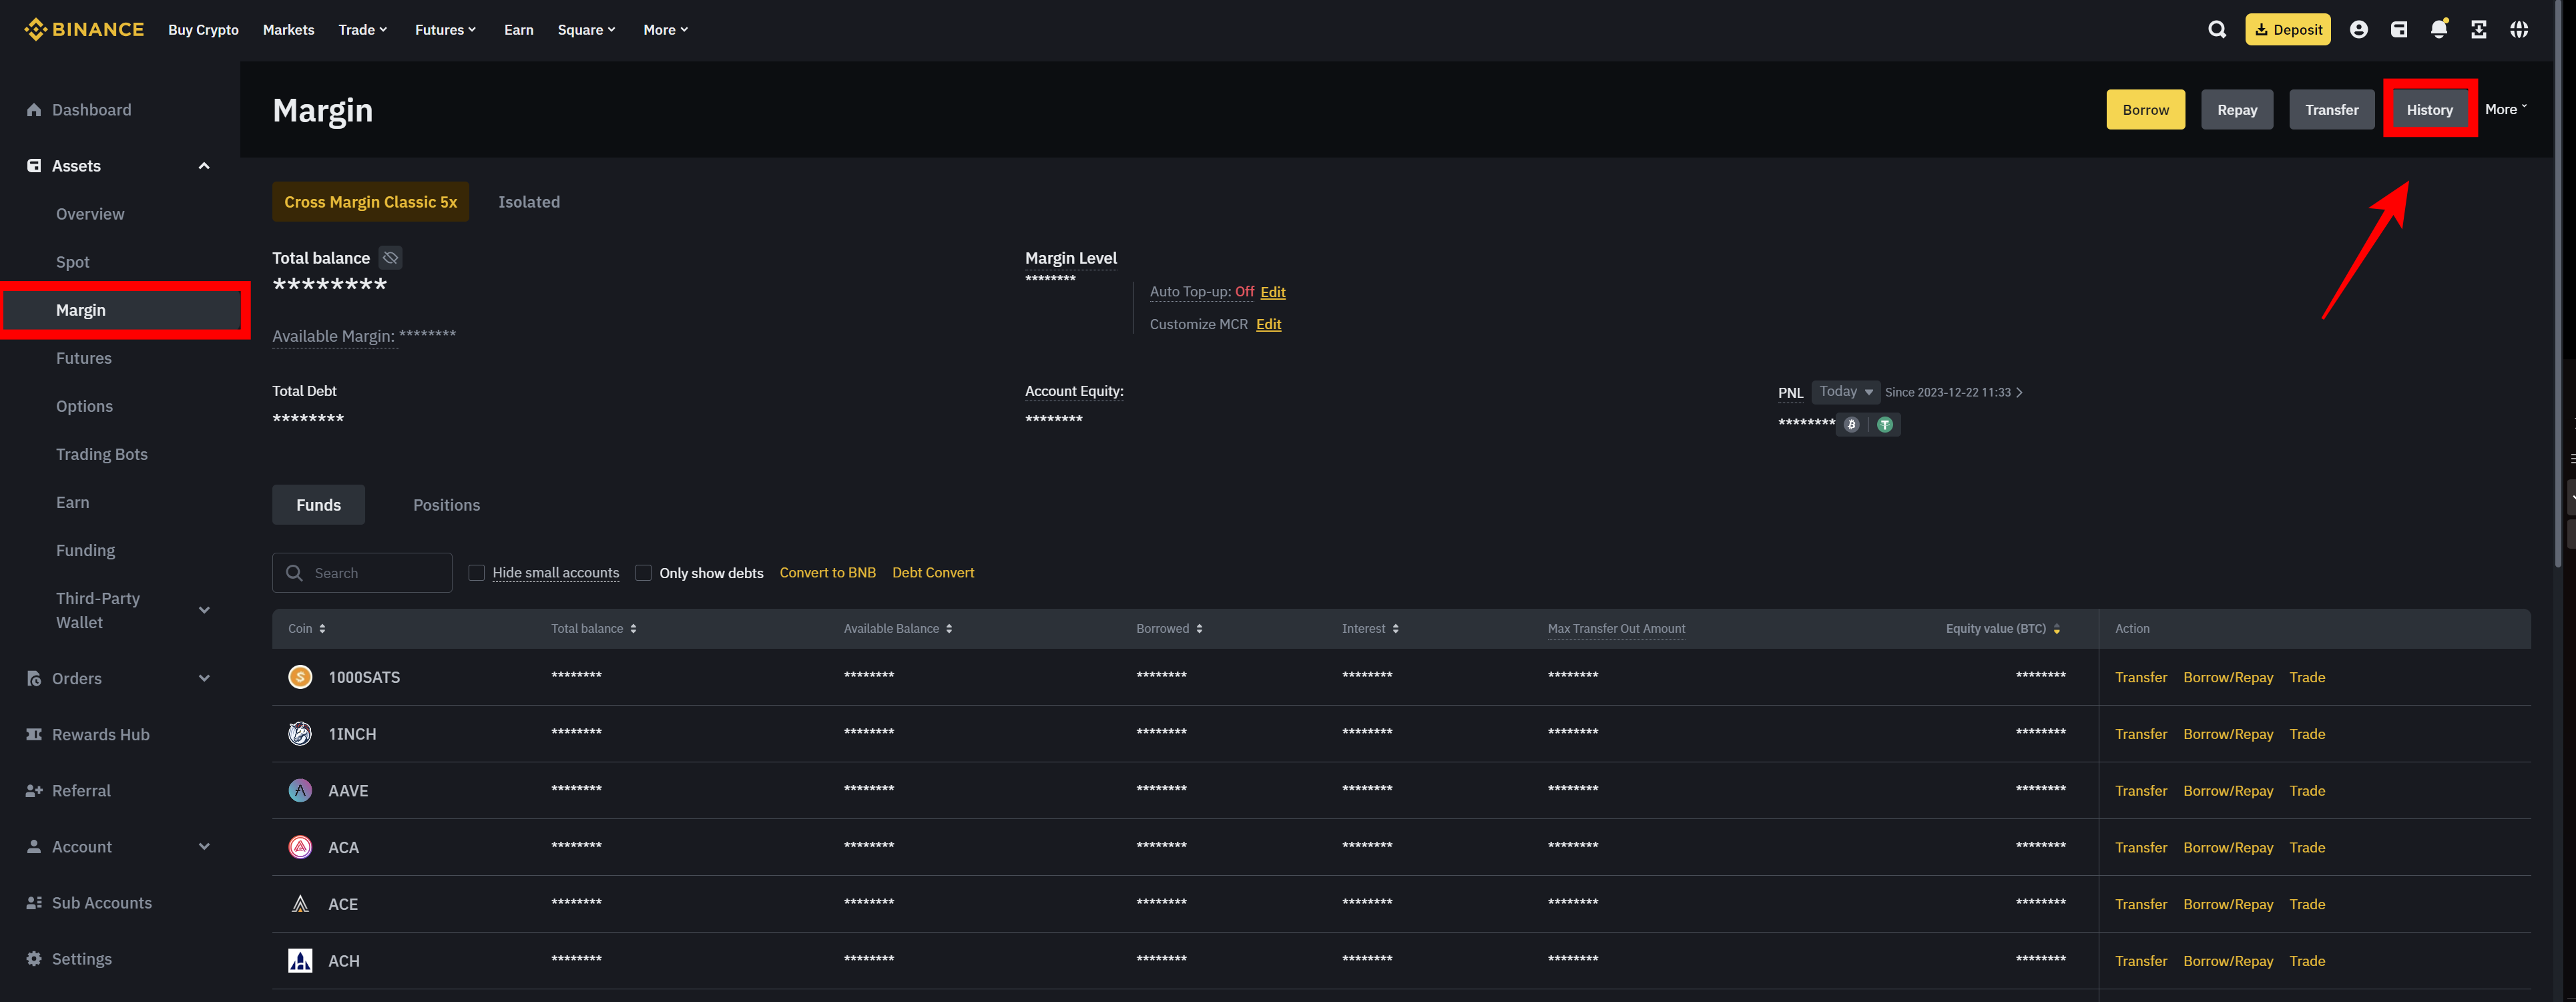Expand Third-Party Wallet section
2576x1002 pixels.
[204, 610]
